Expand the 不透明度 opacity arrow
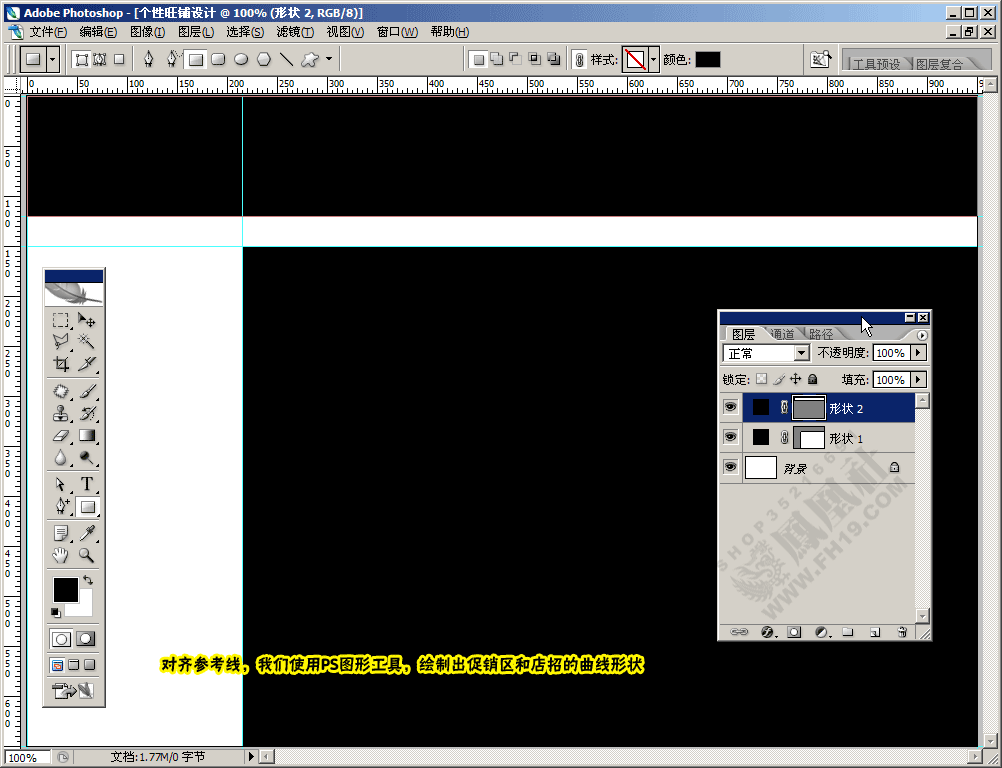 point(919,353)
